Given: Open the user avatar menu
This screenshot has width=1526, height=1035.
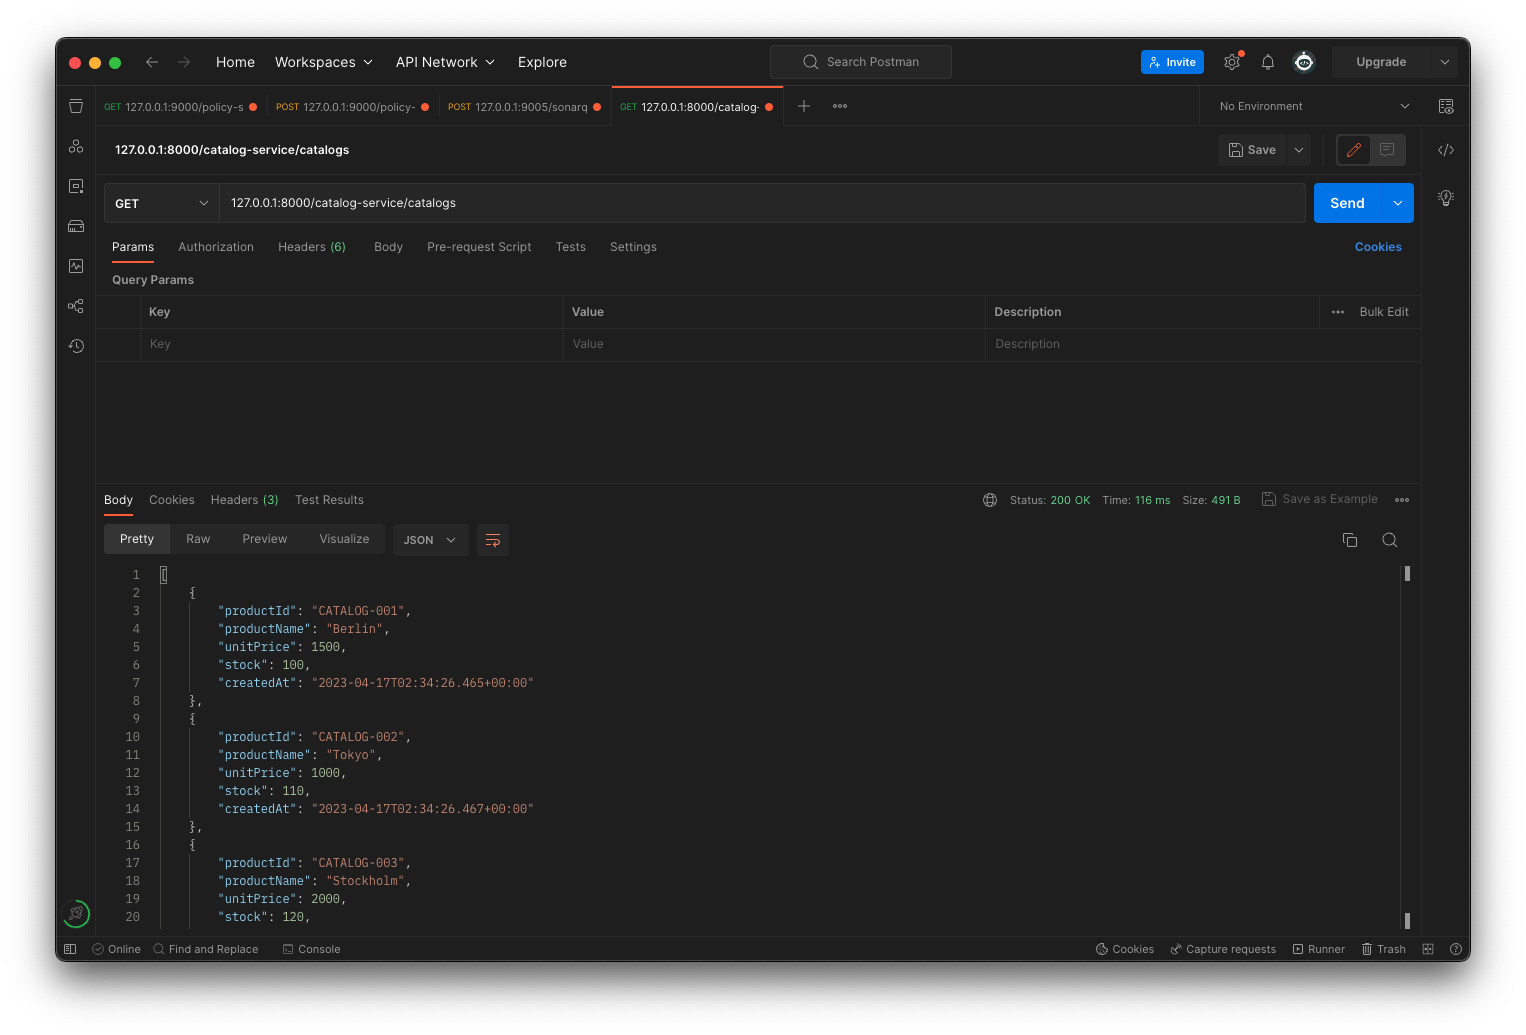Looking at the screenshot, I should pos(1304,62).
